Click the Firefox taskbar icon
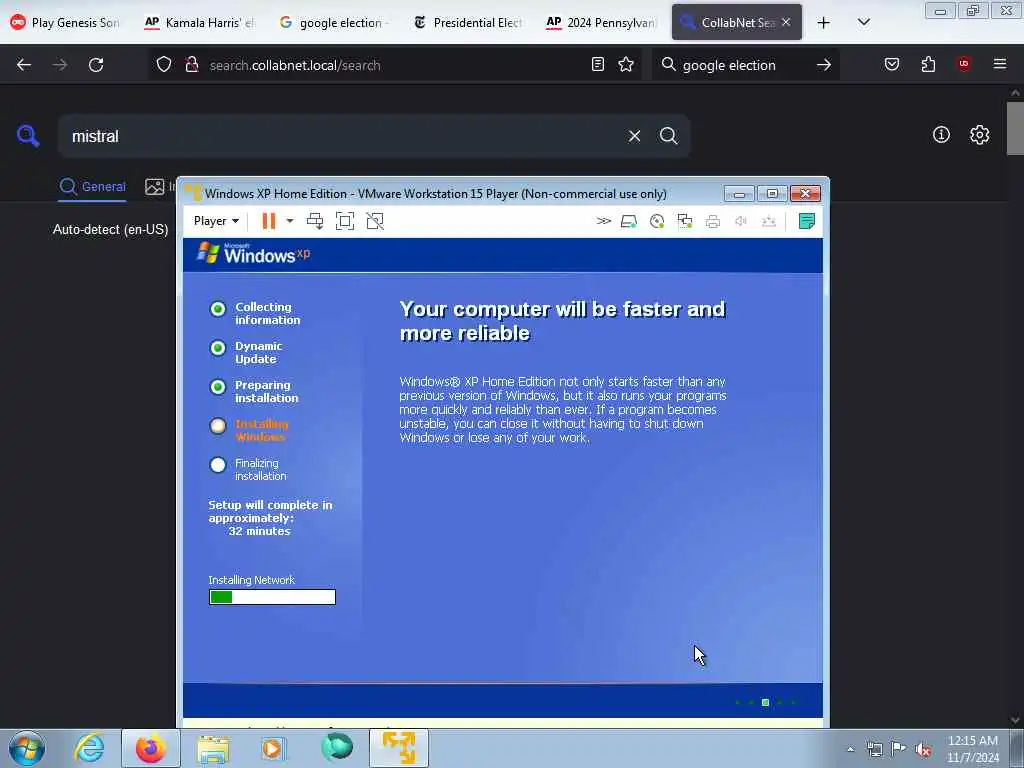1024x768 pixels. 151,748
